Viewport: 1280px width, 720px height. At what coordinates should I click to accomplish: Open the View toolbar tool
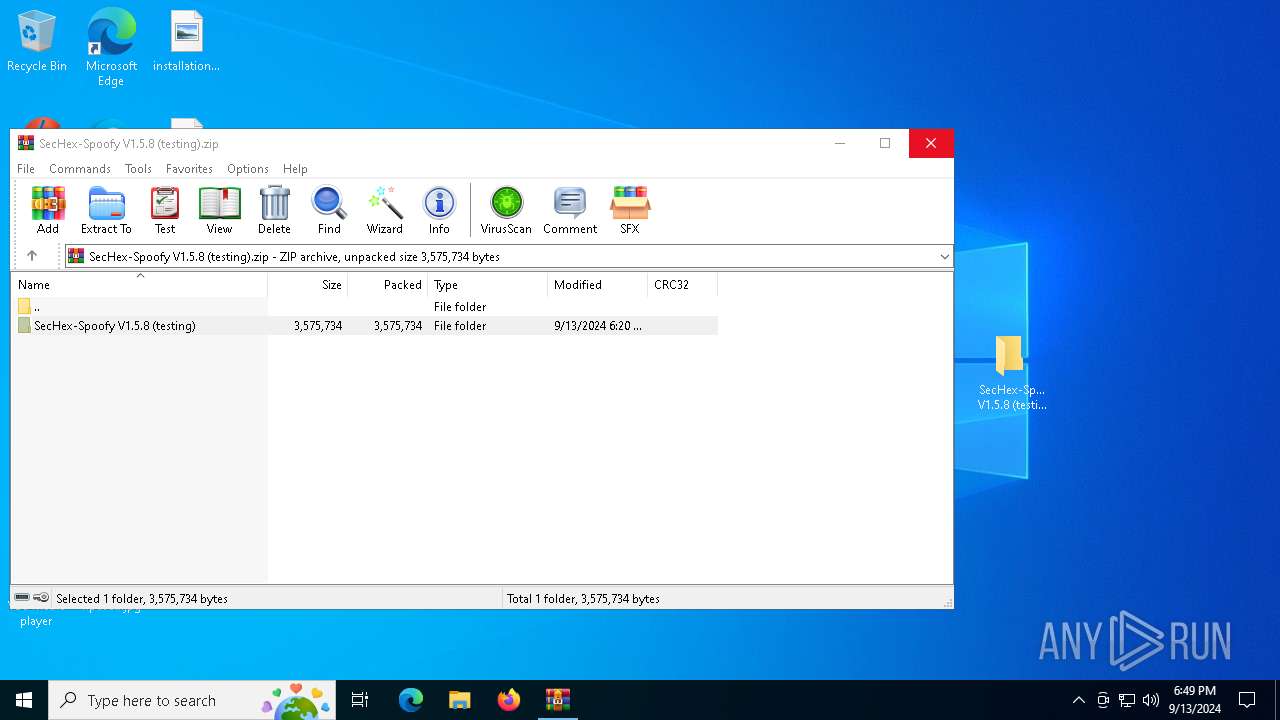[219, 210]
